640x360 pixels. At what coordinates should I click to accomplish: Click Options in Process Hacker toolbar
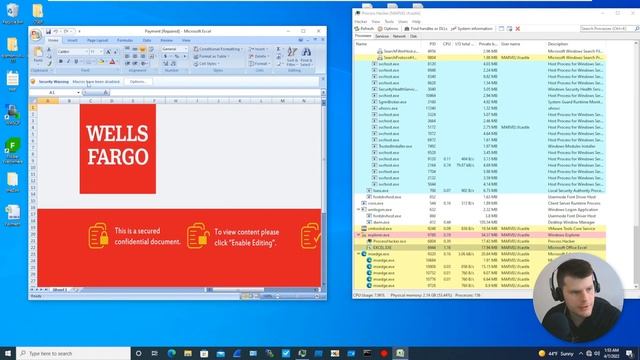(x=388, y=29)
